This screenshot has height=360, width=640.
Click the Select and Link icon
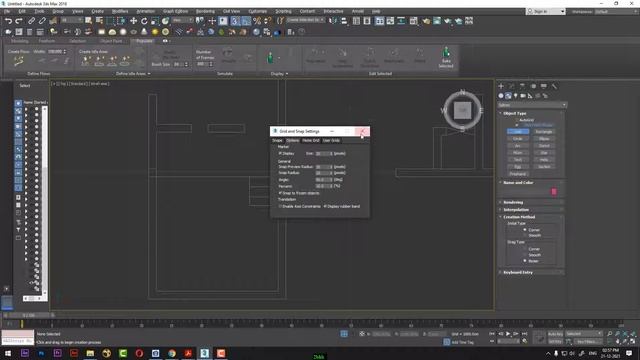tap(31, 21)
